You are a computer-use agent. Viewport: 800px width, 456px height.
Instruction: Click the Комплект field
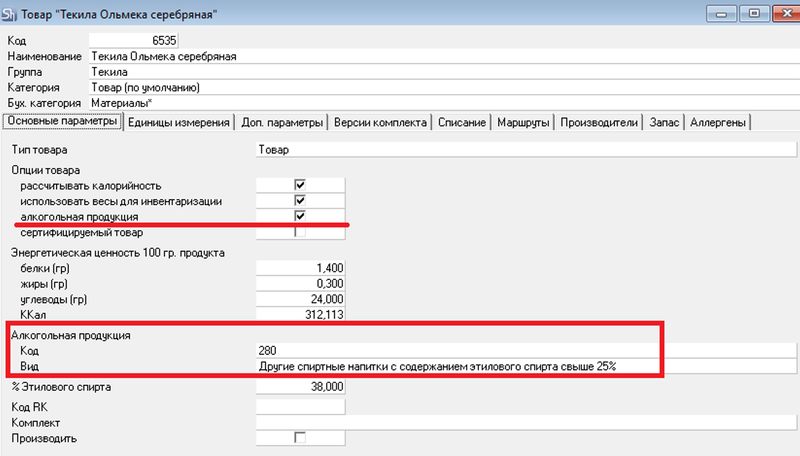(x=526, y=422)
